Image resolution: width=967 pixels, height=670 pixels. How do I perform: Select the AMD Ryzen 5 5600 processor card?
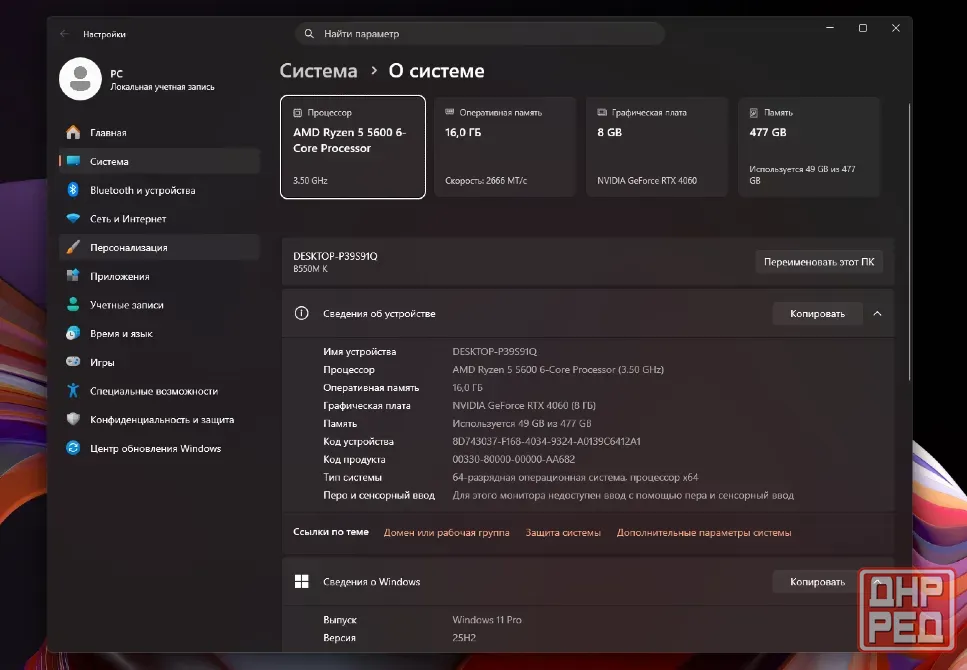coord(353,147)
